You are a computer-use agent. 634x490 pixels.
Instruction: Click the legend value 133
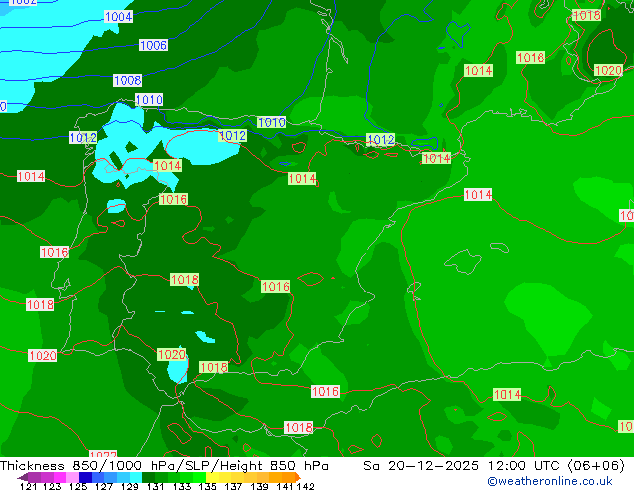(182, 486)
